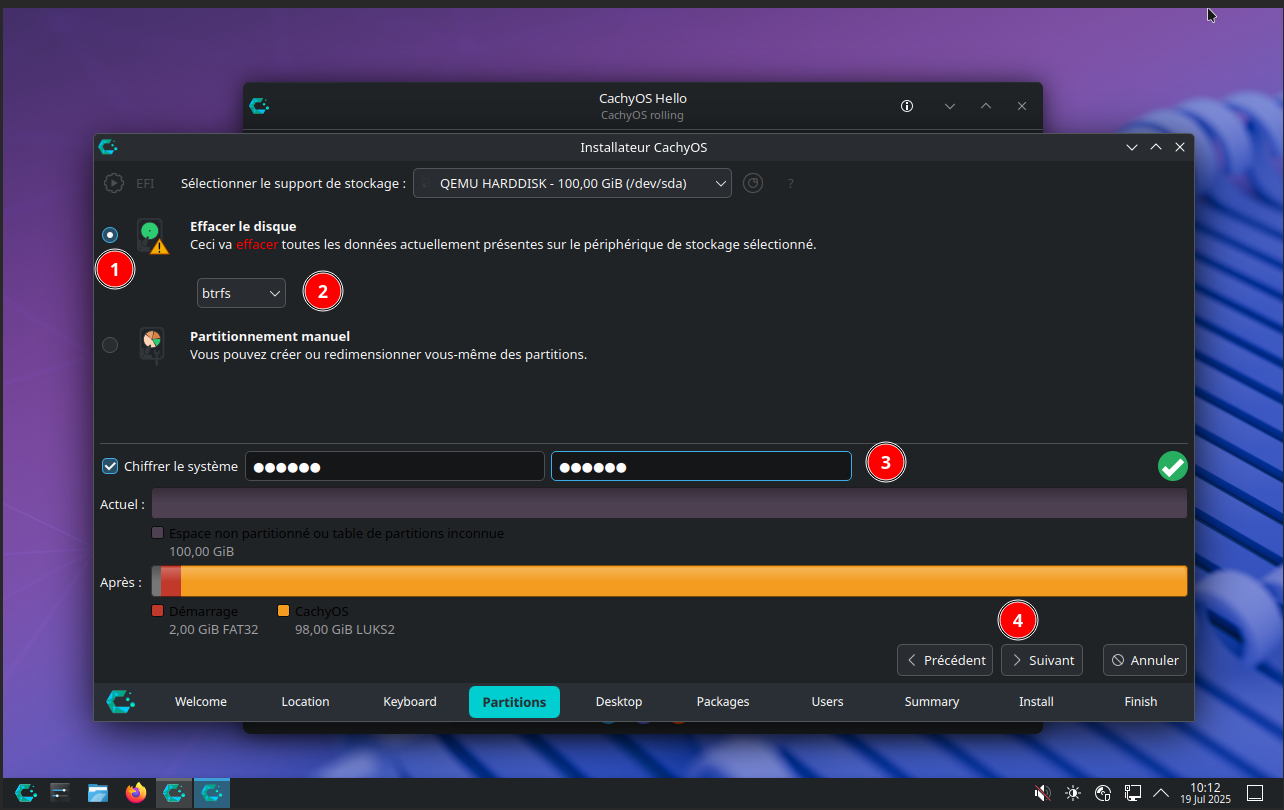
Task: Uncheck the Chiffrer le système checkbox
Action: (111, 466)
